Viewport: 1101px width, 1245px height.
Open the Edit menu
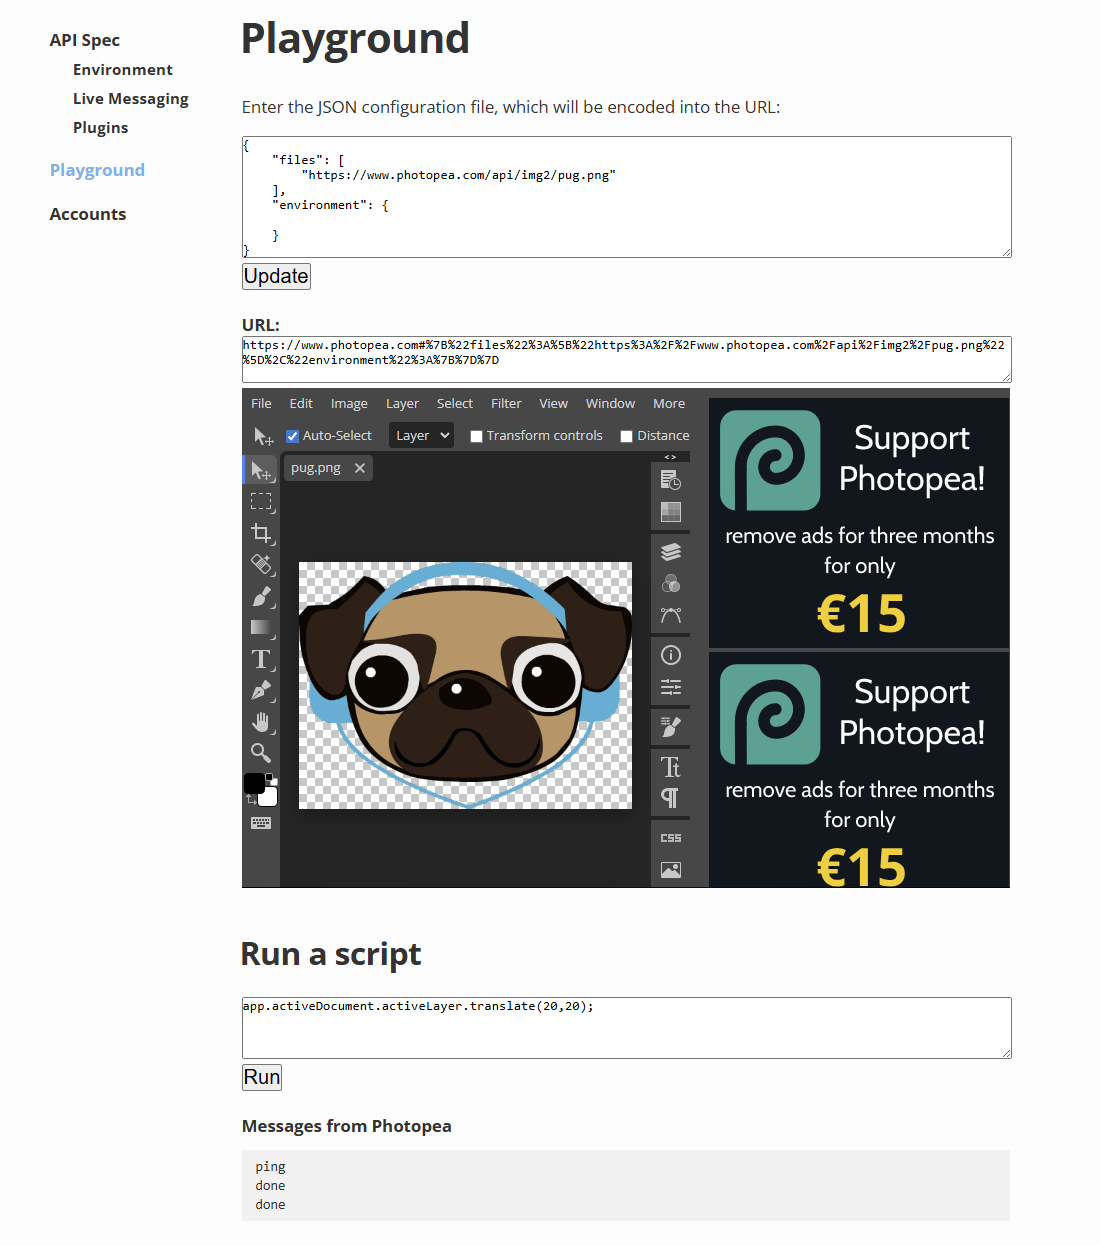[x=301, y=404]
